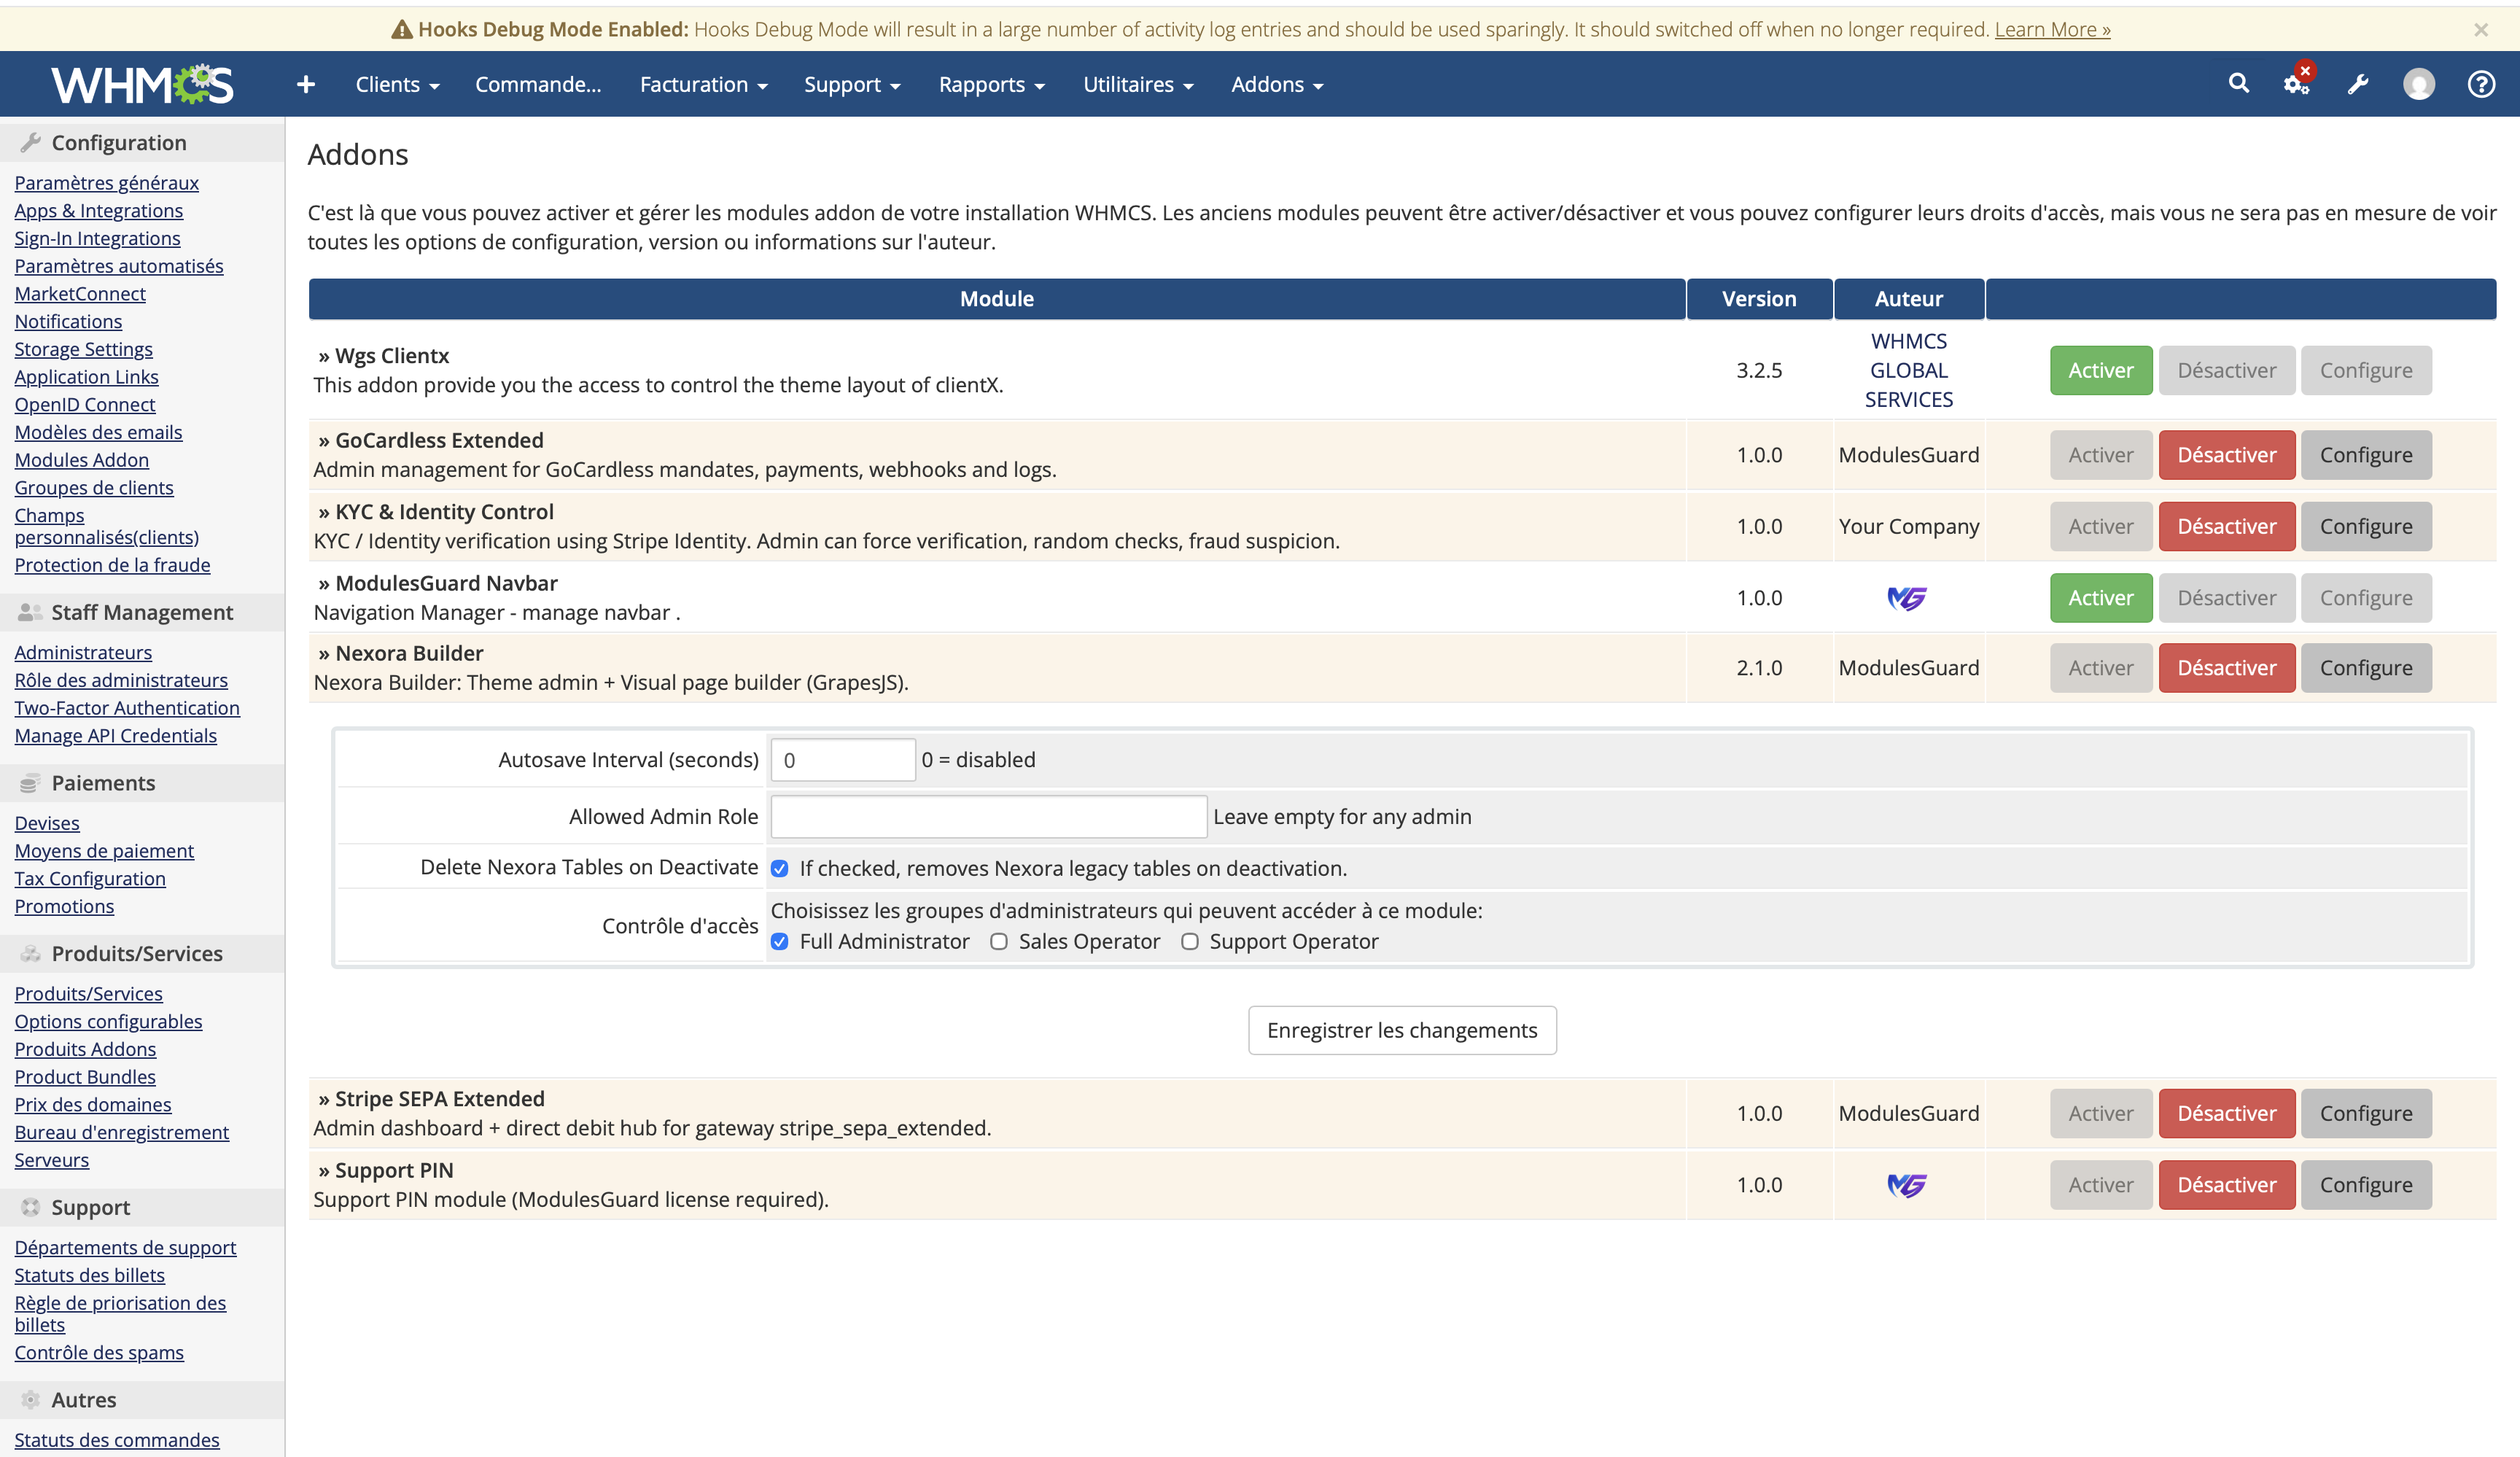Expand the Facturation dropdown menu

point(703,85)
